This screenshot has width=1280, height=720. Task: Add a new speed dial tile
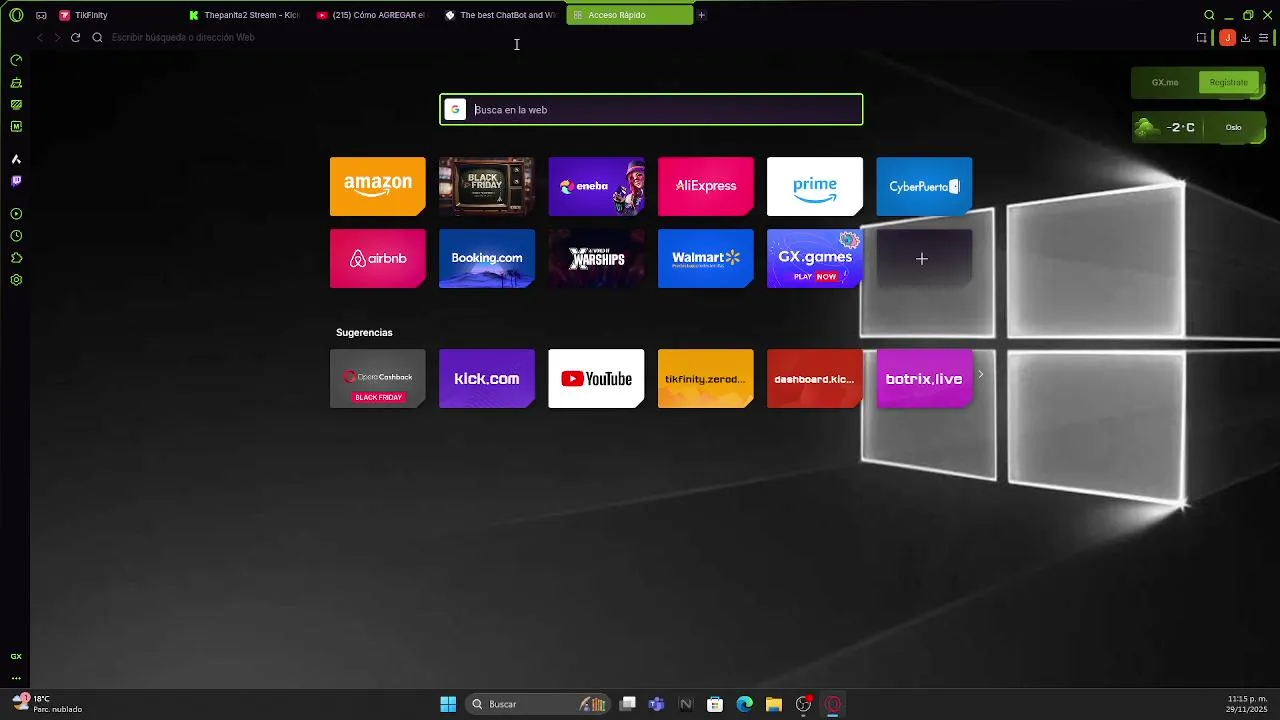point(922,258)
